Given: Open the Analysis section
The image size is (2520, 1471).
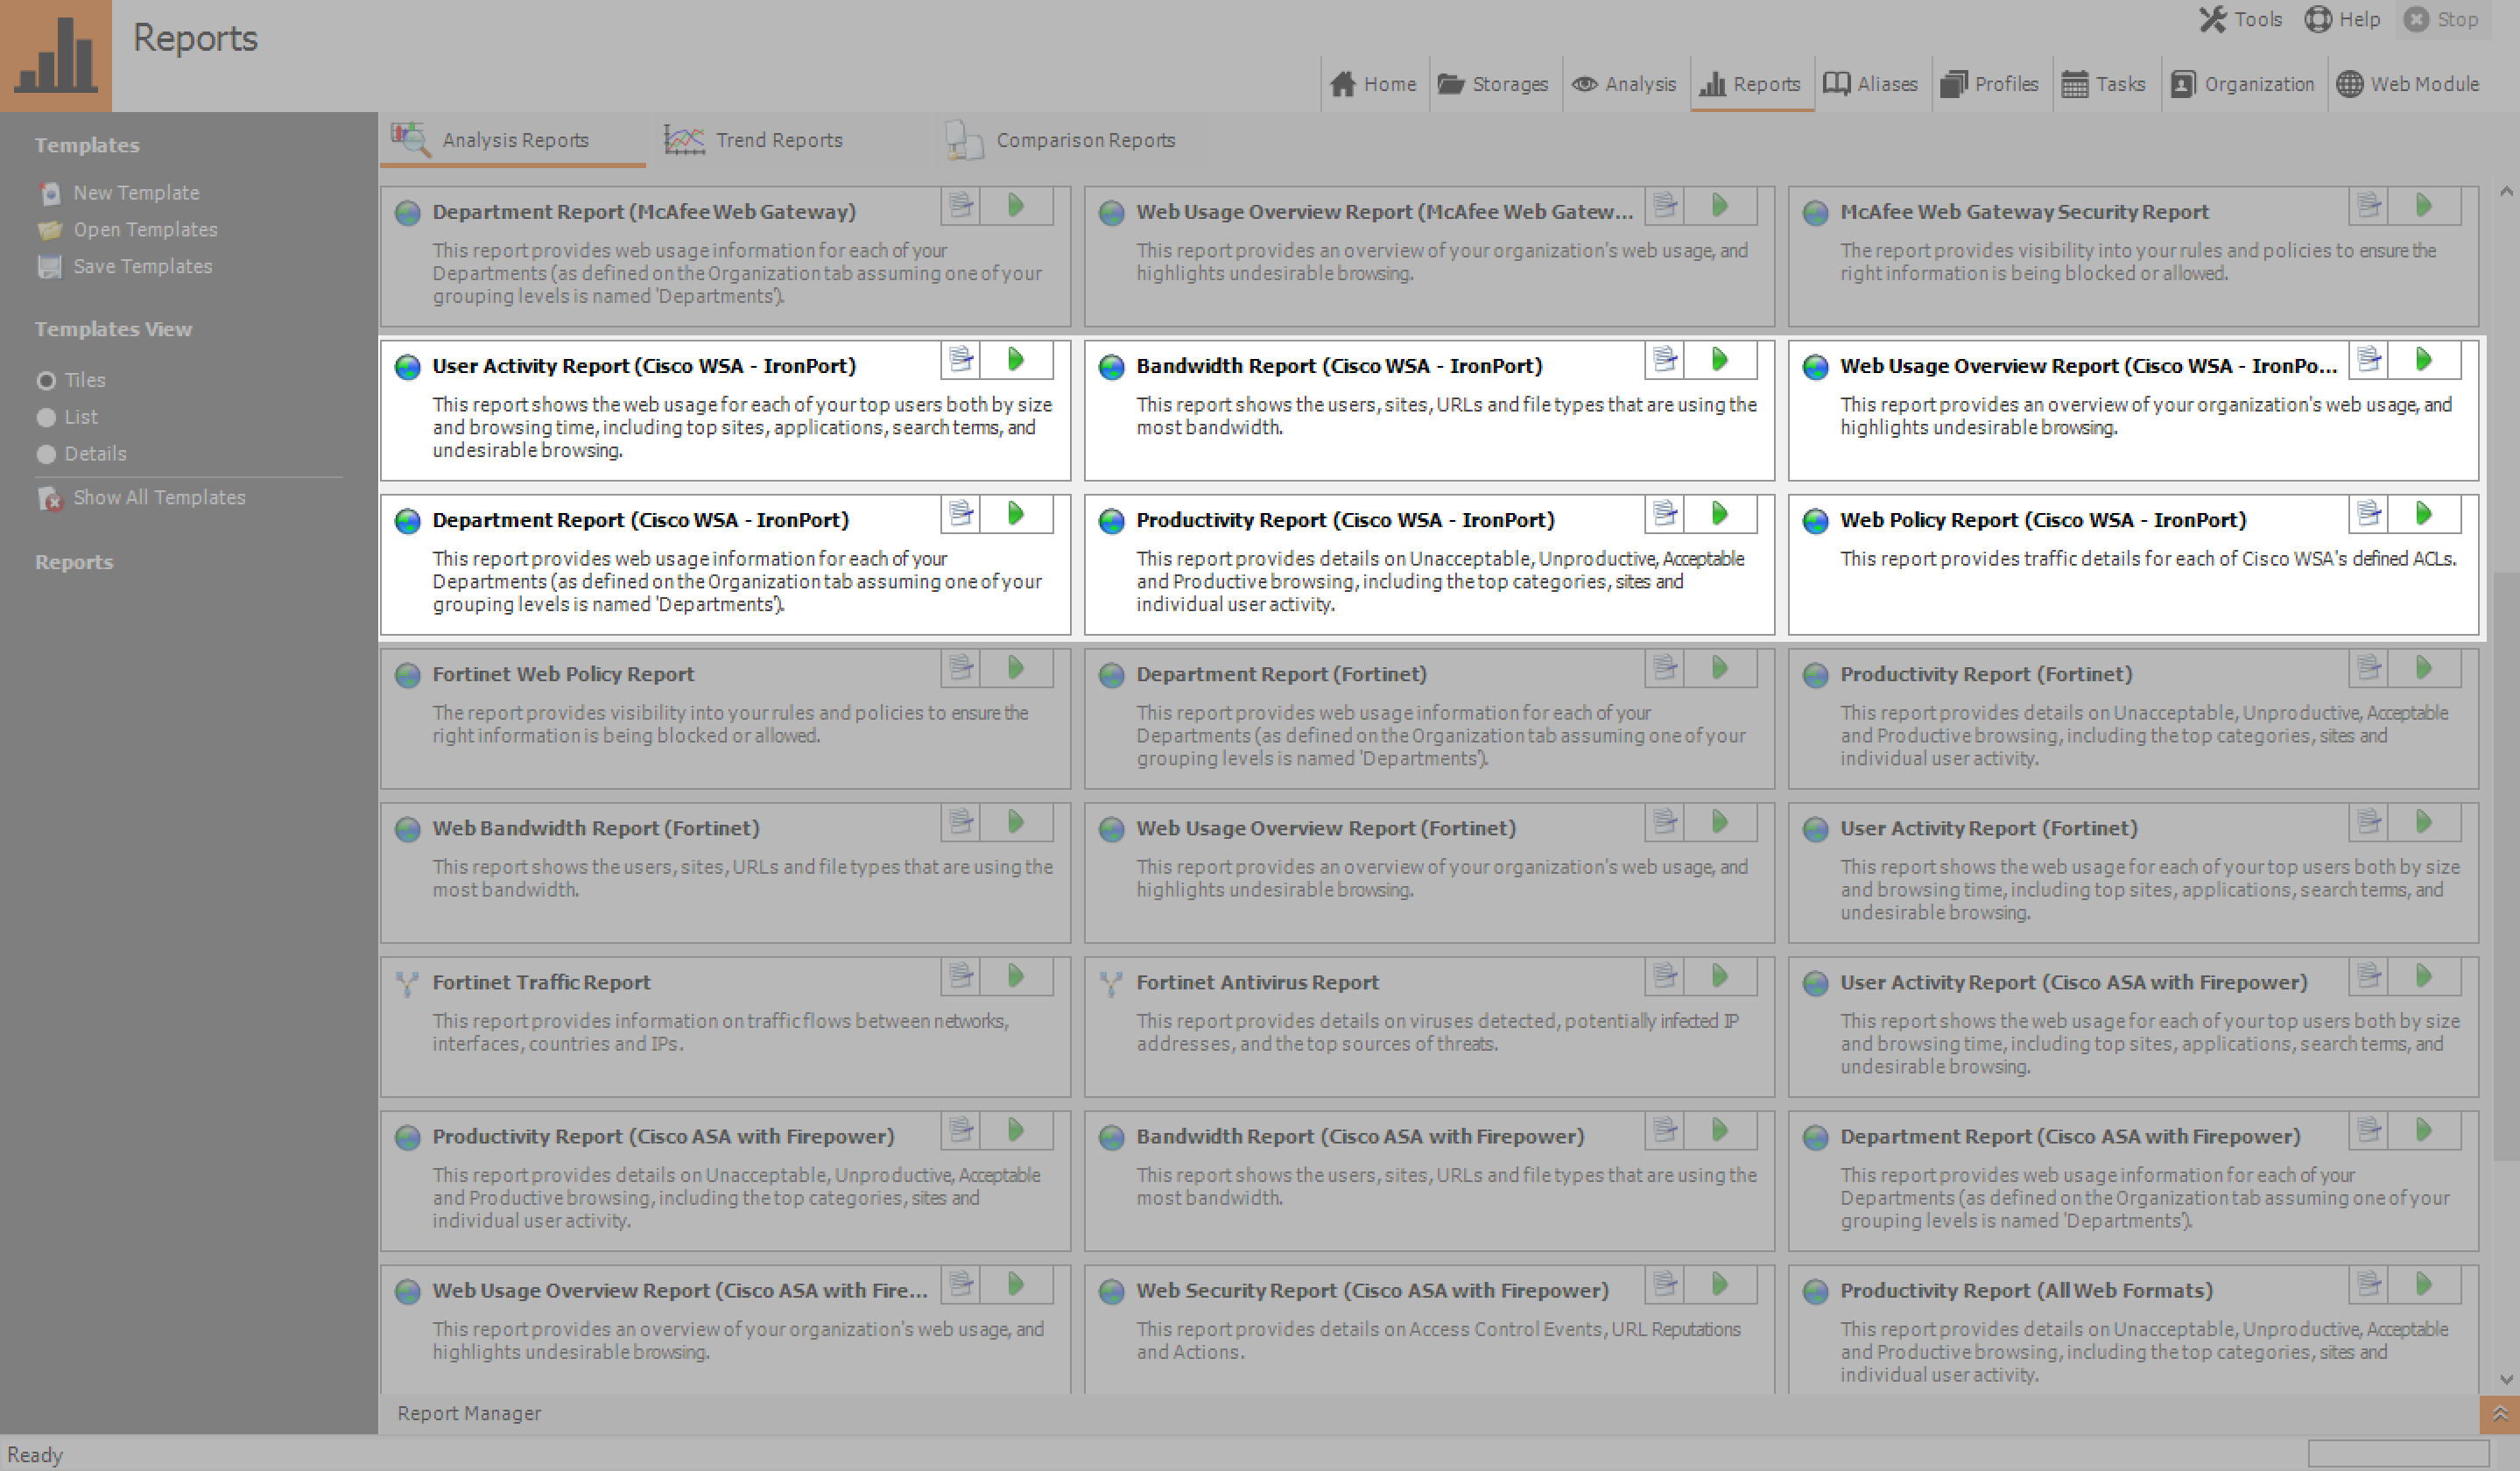Looking at the screenshot, I should pyautogui.click(x=1624, y=84).
